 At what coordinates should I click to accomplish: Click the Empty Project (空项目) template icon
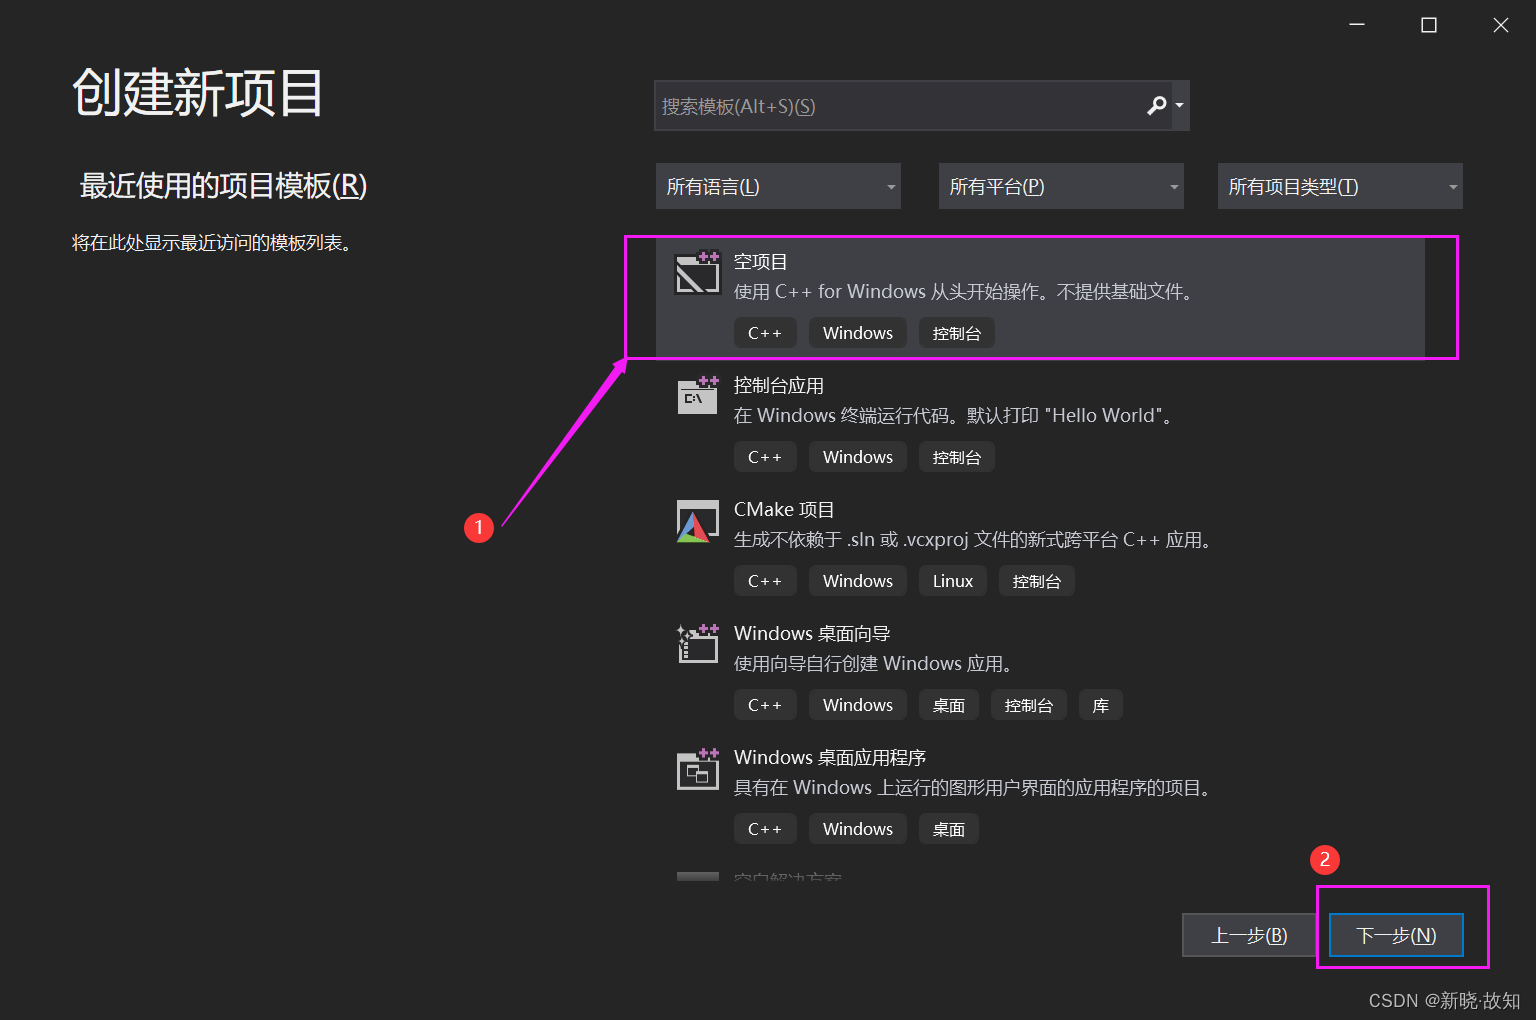698,272
